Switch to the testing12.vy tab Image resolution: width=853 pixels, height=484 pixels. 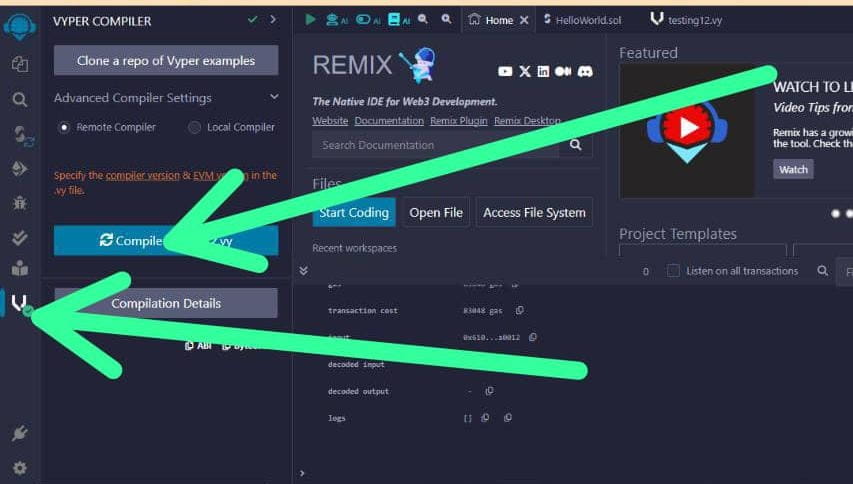693,20
